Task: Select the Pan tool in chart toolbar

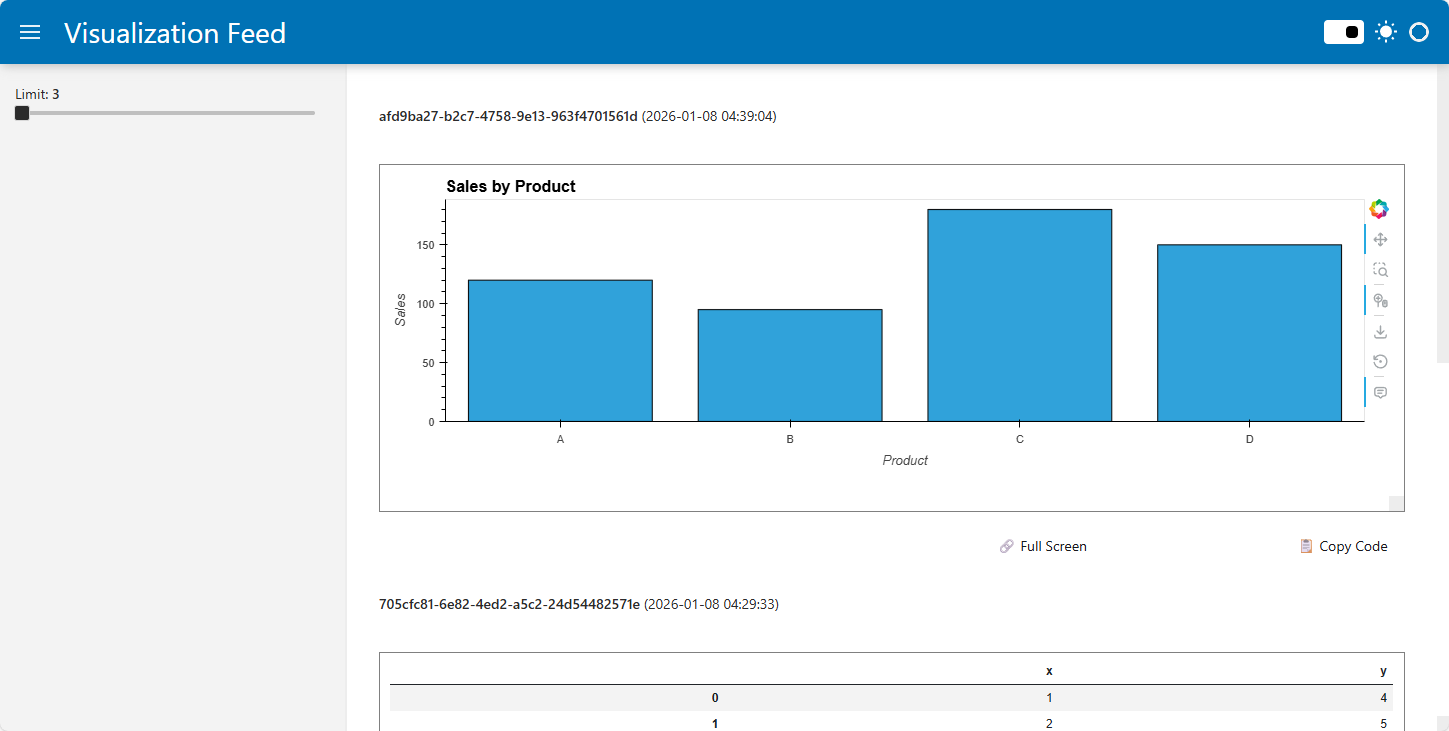Action: tap(1380, 240)
